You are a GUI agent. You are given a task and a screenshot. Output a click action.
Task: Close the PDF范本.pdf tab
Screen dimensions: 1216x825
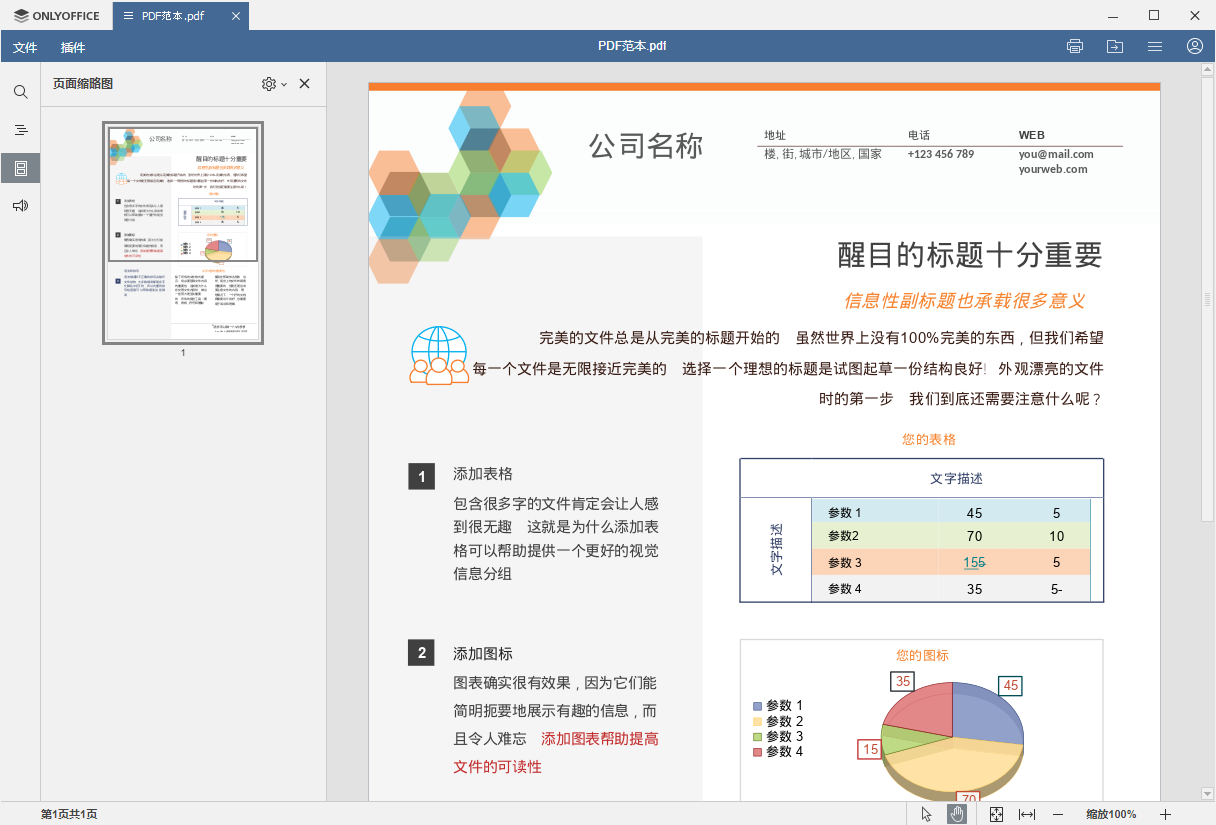(x=234, y=16)
